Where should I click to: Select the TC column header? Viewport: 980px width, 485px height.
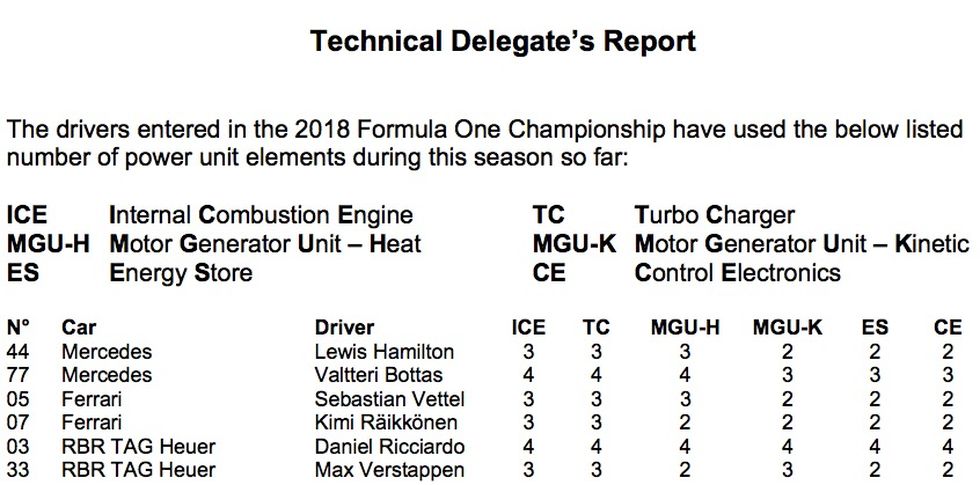pyautogui.click(x=596, y=327)
